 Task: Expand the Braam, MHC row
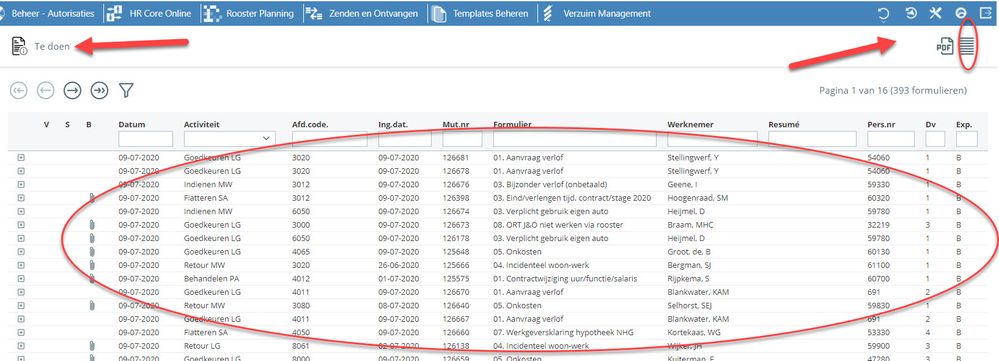pyautogui.click(x=20, y=225)
